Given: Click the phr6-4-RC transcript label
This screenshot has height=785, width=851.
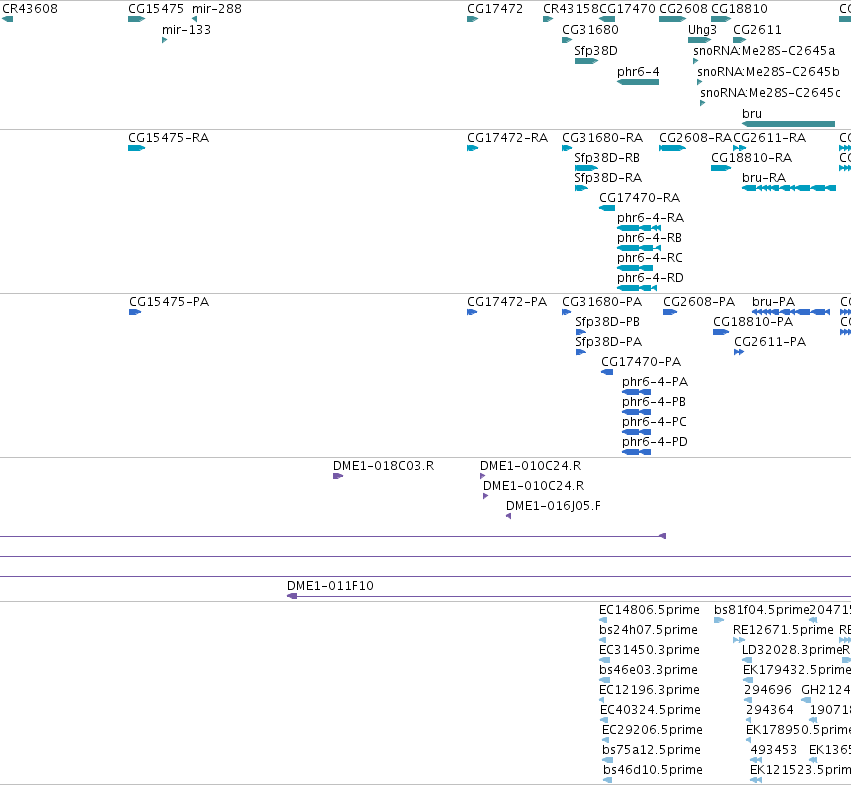Looking at the screenshot, I should pos(650,258).
